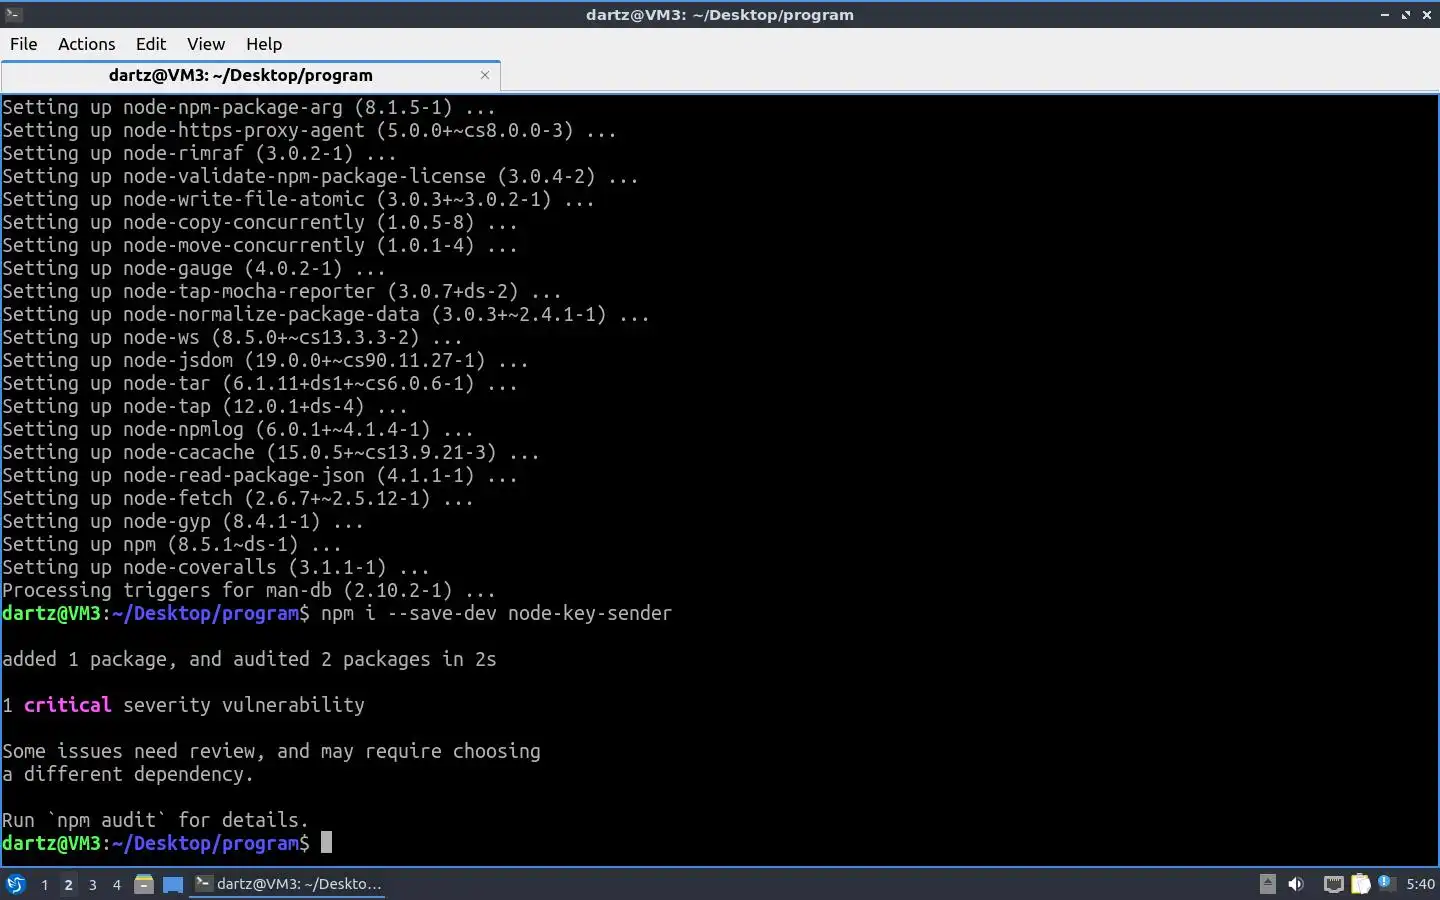The image size is (1440, 900).
Task: Click 'Setting up node-jsdom' line
Action: 265,360
